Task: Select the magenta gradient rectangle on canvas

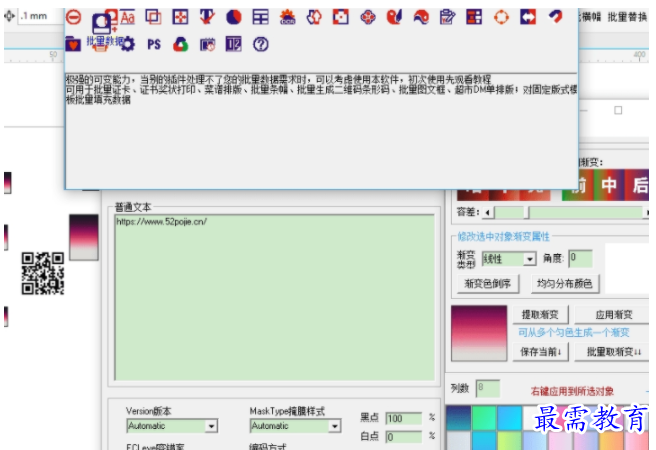Action: [x=84, y=237]
